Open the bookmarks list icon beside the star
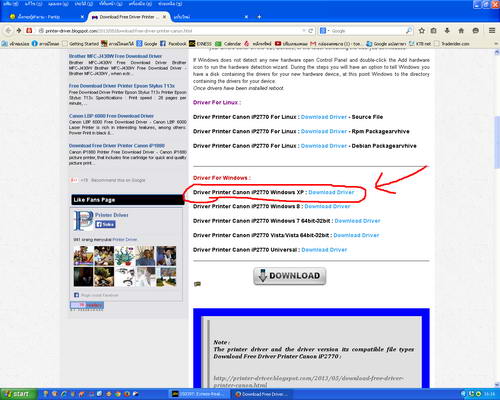500x400 pixels. tap(433, 31)
